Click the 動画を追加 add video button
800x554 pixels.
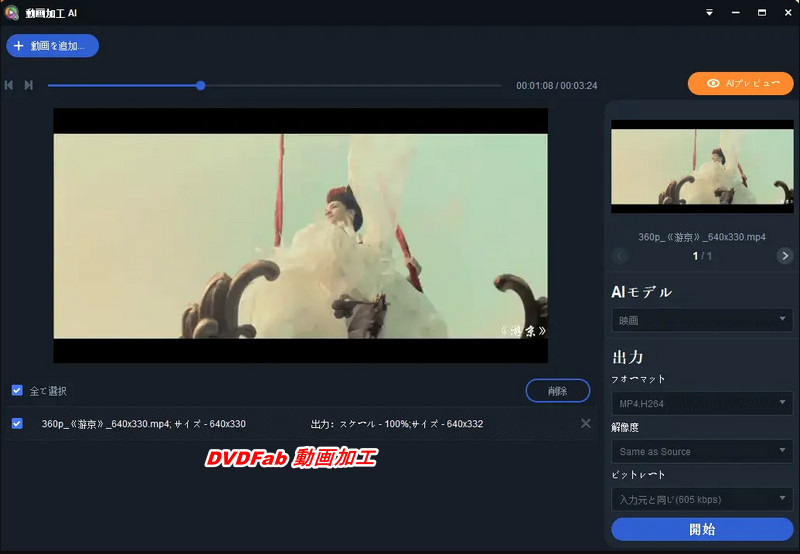(53, 46)
